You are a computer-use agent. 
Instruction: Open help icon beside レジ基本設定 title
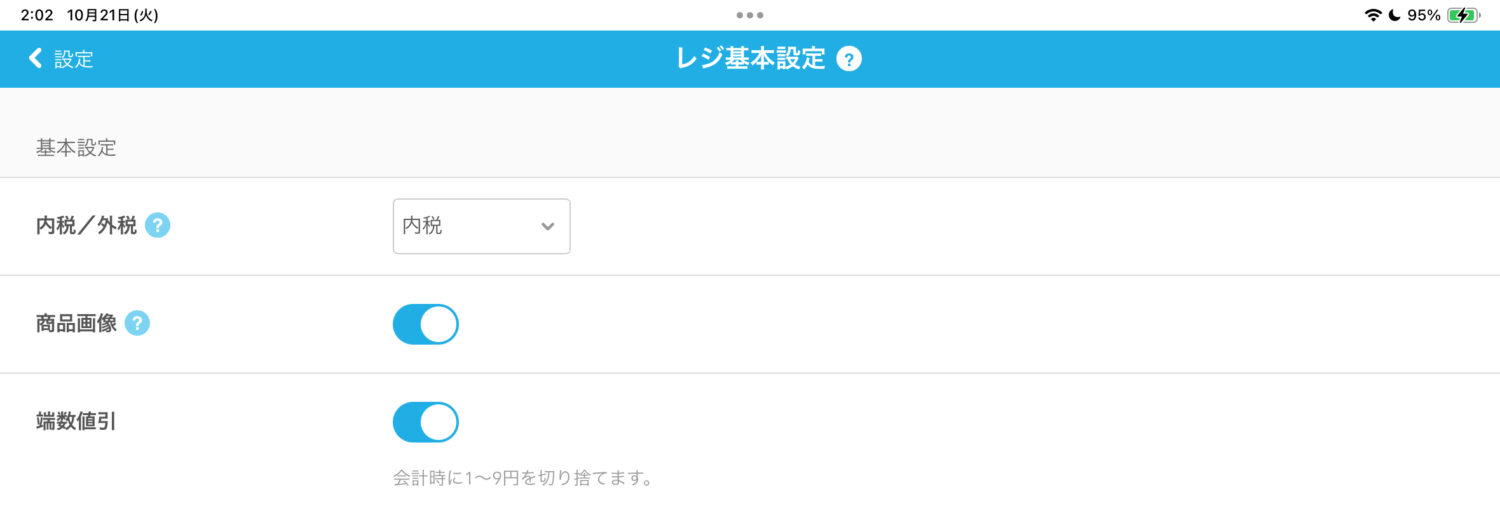[x=849, y=59]
